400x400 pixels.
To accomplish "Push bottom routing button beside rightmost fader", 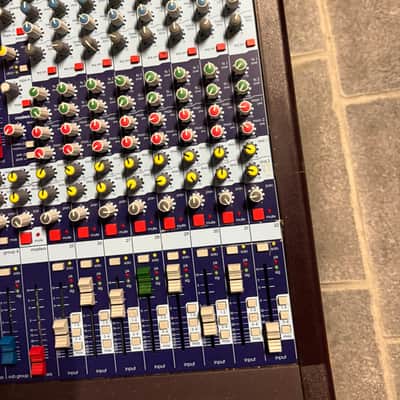I will click(x=285, y=329).
